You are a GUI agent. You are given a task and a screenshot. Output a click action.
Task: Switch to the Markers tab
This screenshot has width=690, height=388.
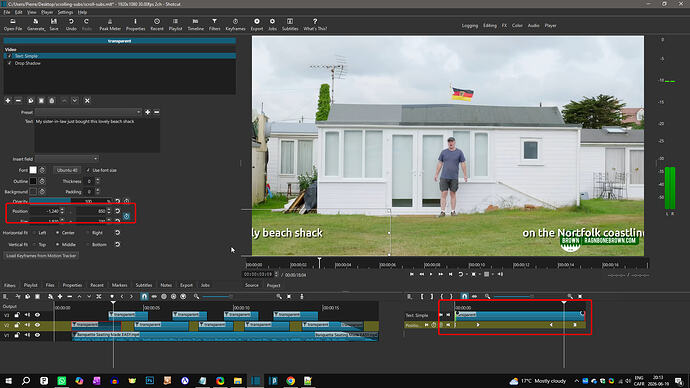coord(119,285)
